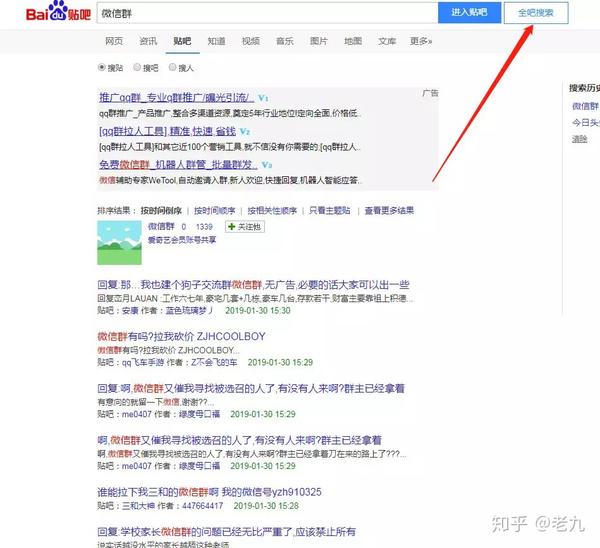Sort results by 按相关性顺序
Image resolution: width=600 pixels, height=548 pixels.
coord(272,210)
